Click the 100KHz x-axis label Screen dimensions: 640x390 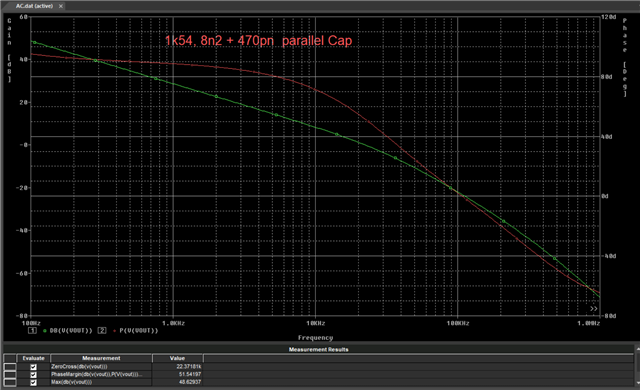458,323
